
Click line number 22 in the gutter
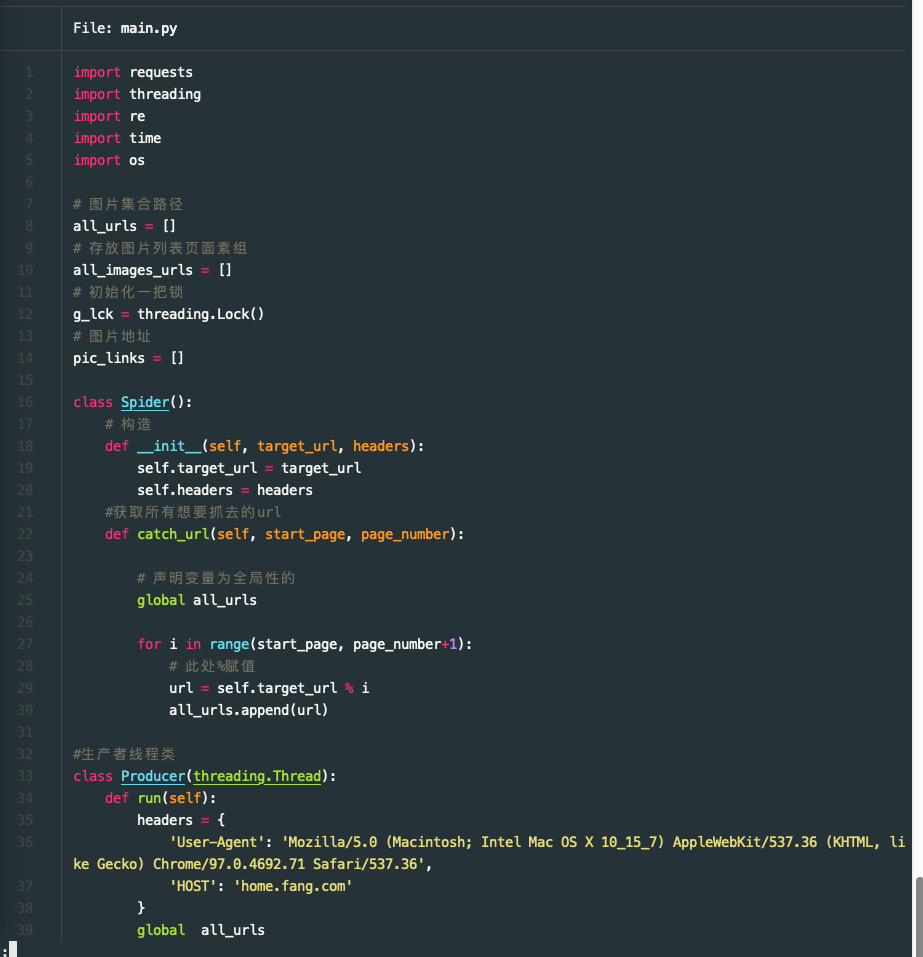[x=25, y=534]
